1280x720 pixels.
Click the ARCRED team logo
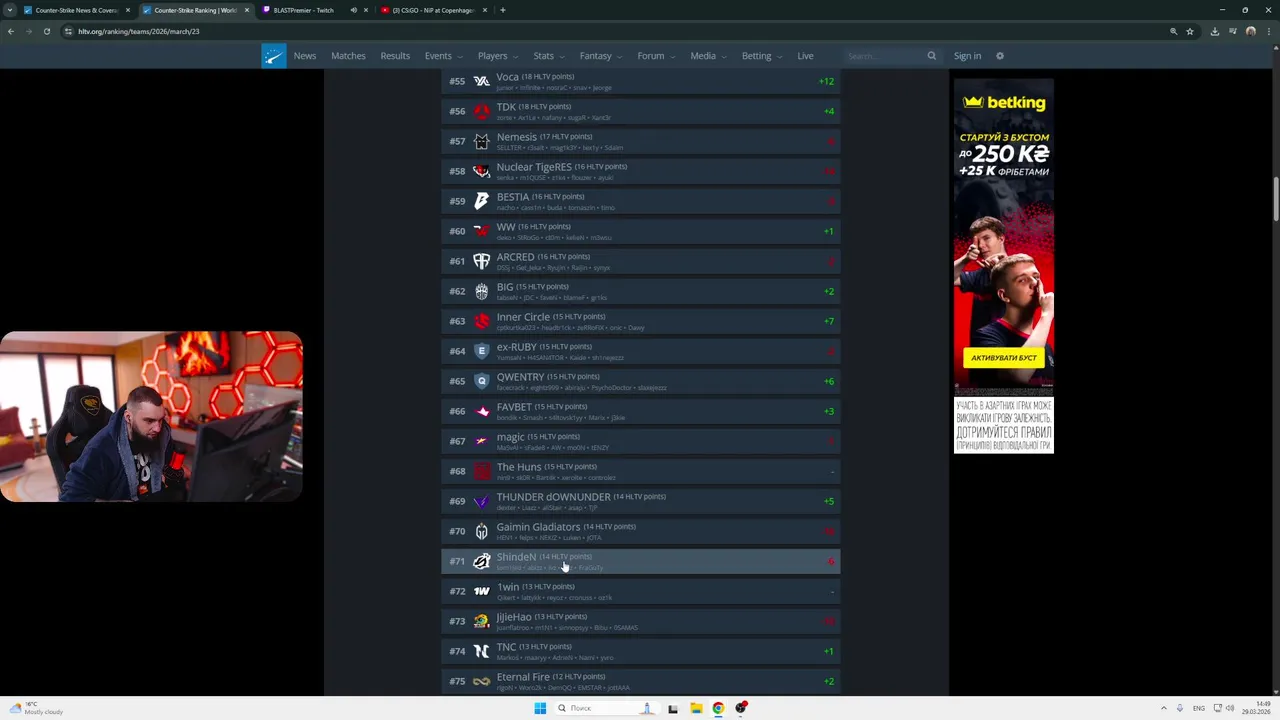(x=481, y=261)
